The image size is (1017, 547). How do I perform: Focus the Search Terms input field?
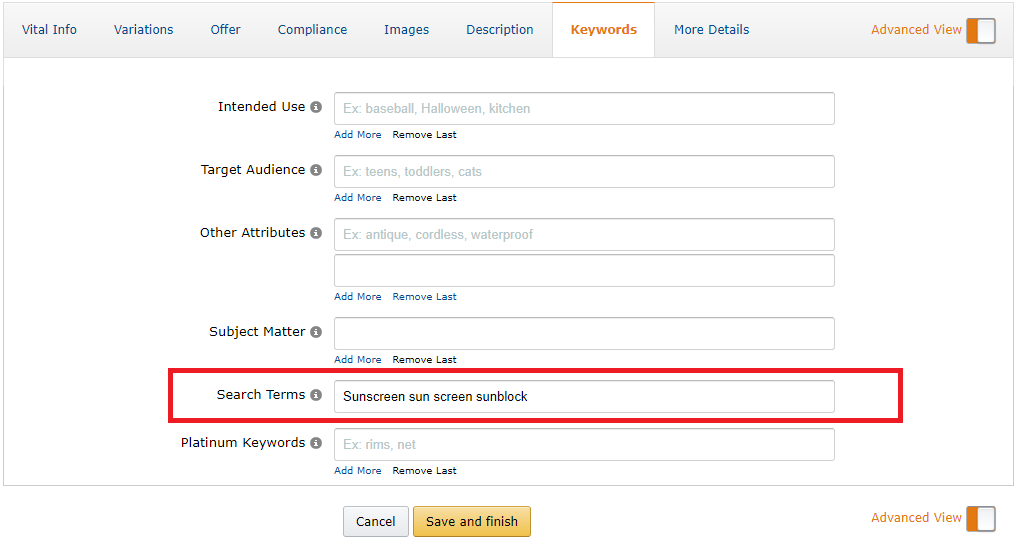583,396
